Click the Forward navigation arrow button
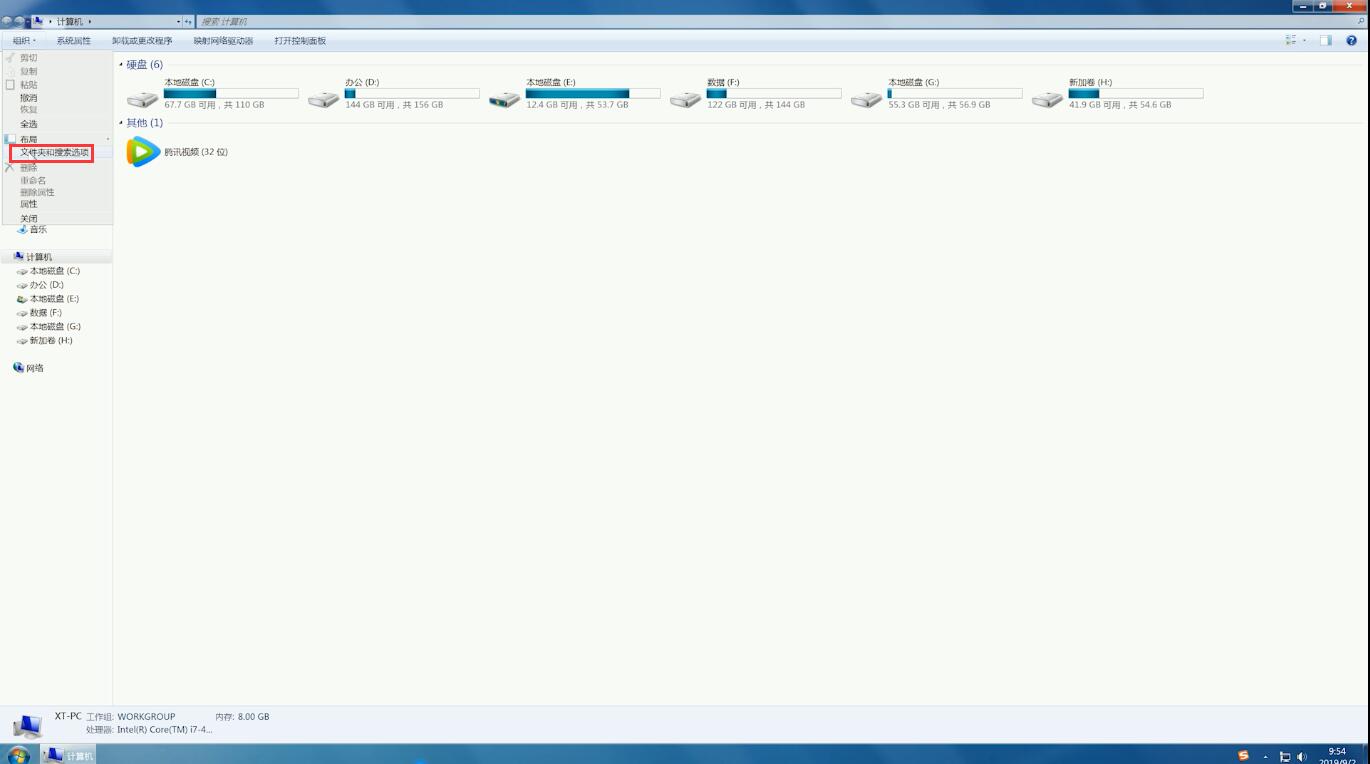The image size is (1370, 764). [20, 21]
